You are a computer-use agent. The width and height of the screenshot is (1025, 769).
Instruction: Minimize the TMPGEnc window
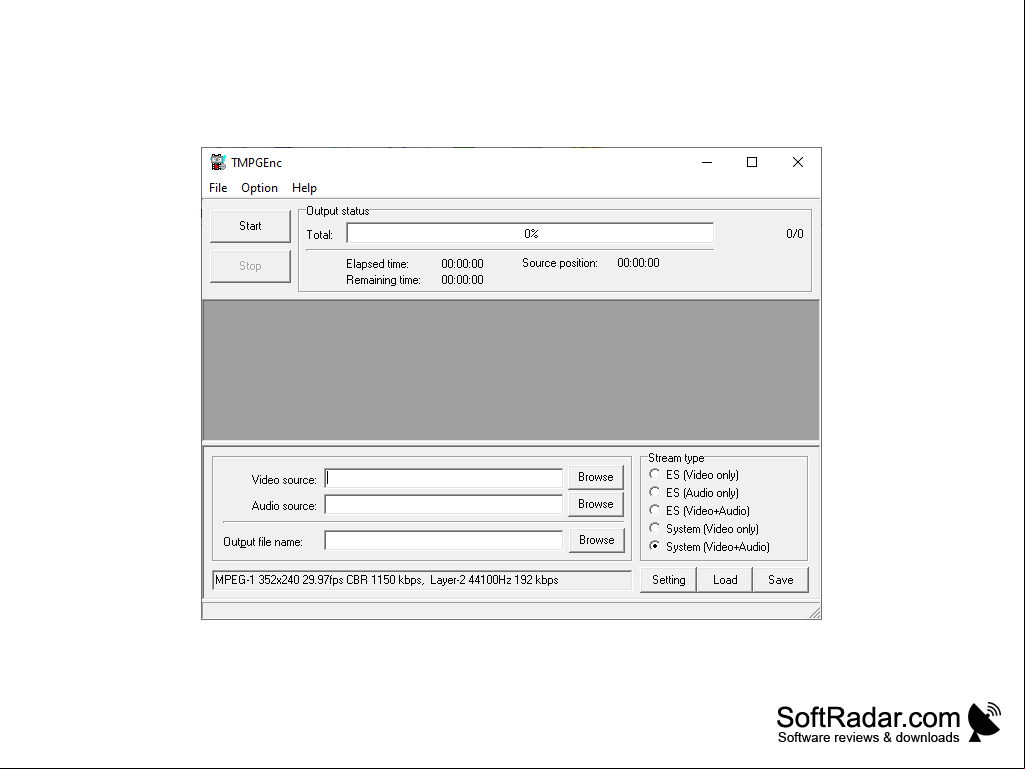707,162
